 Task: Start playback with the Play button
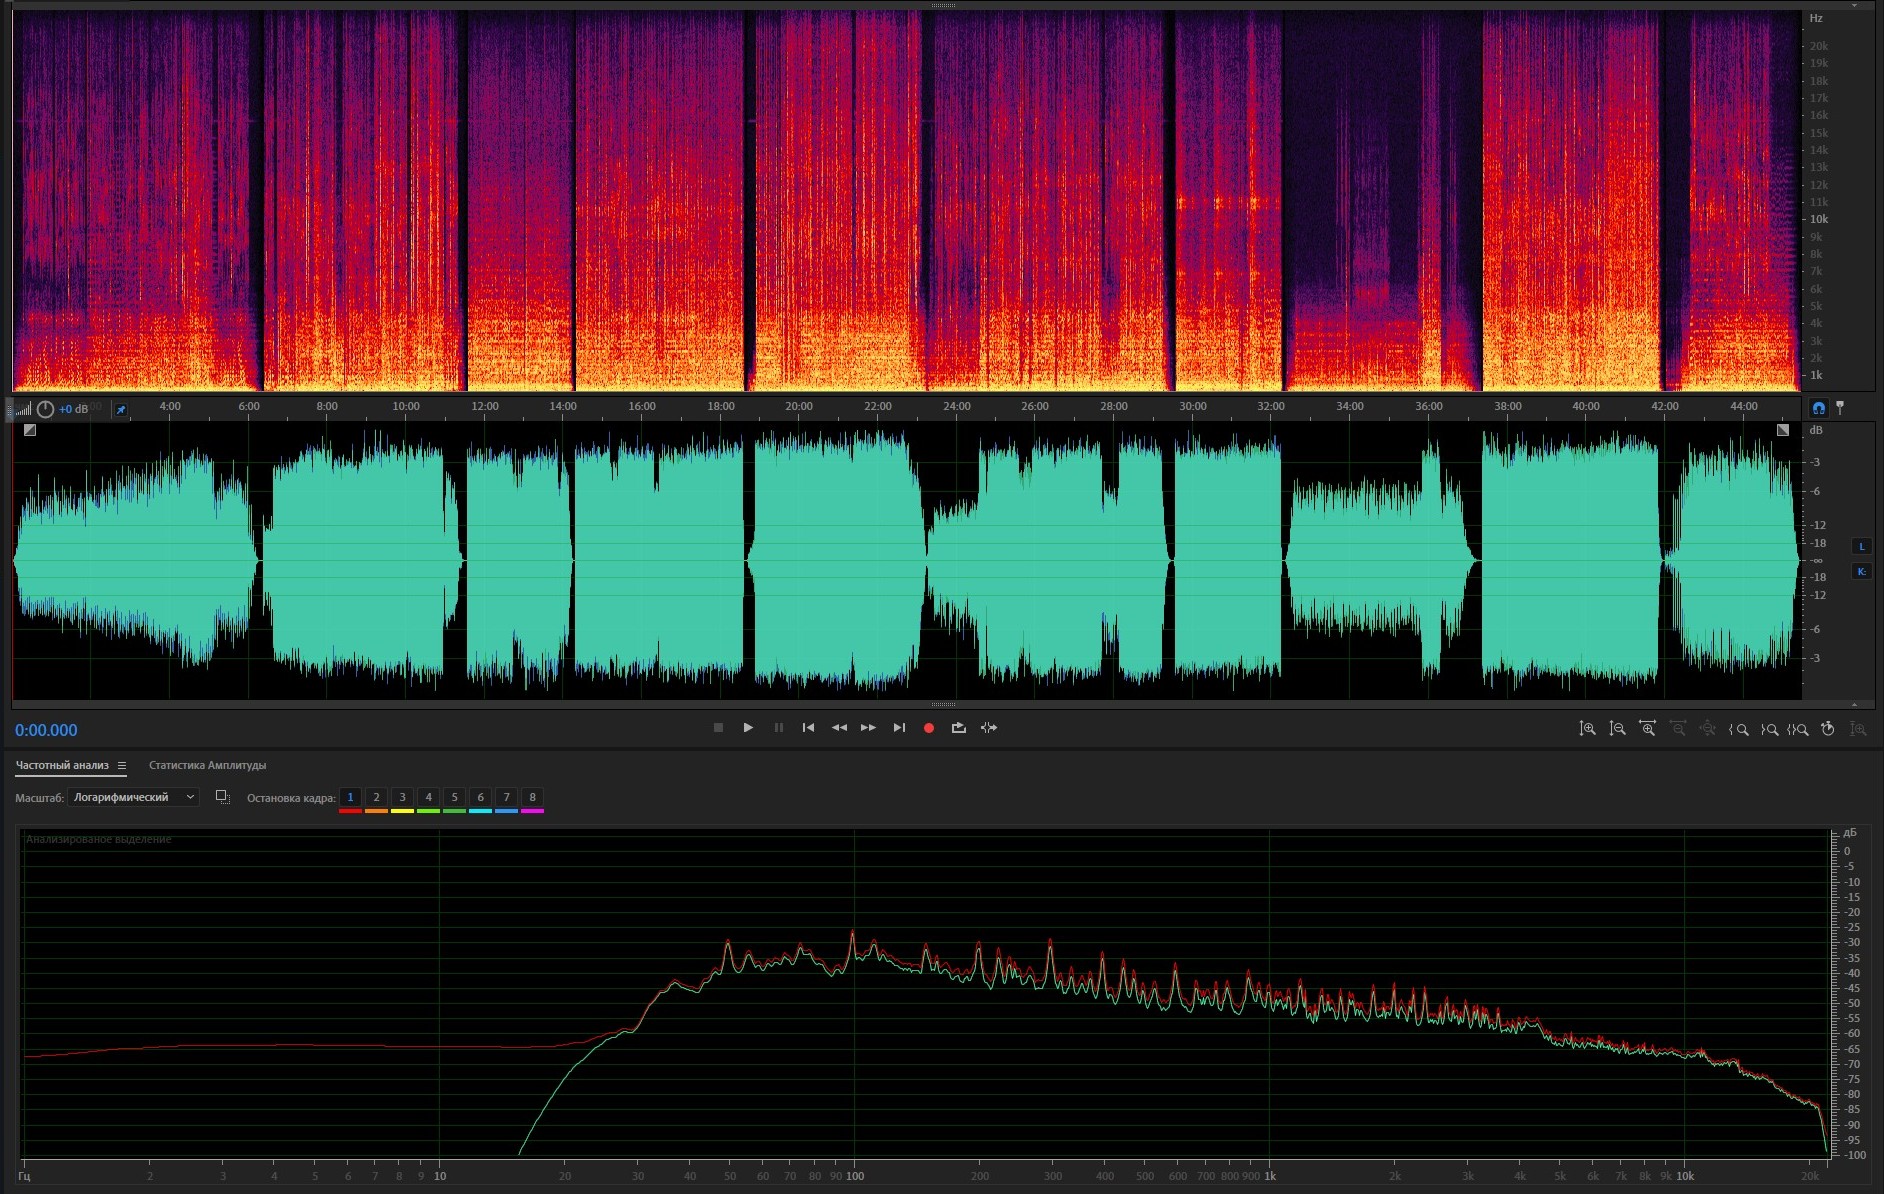tap(748, 728)
